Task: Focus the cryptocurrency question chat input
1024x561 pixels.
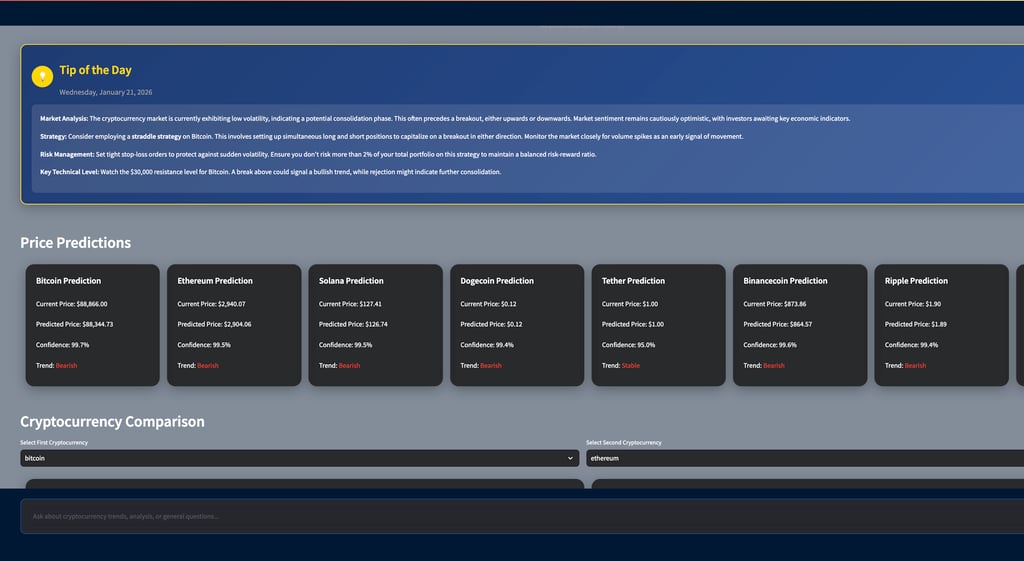Action: pos(522,517)
